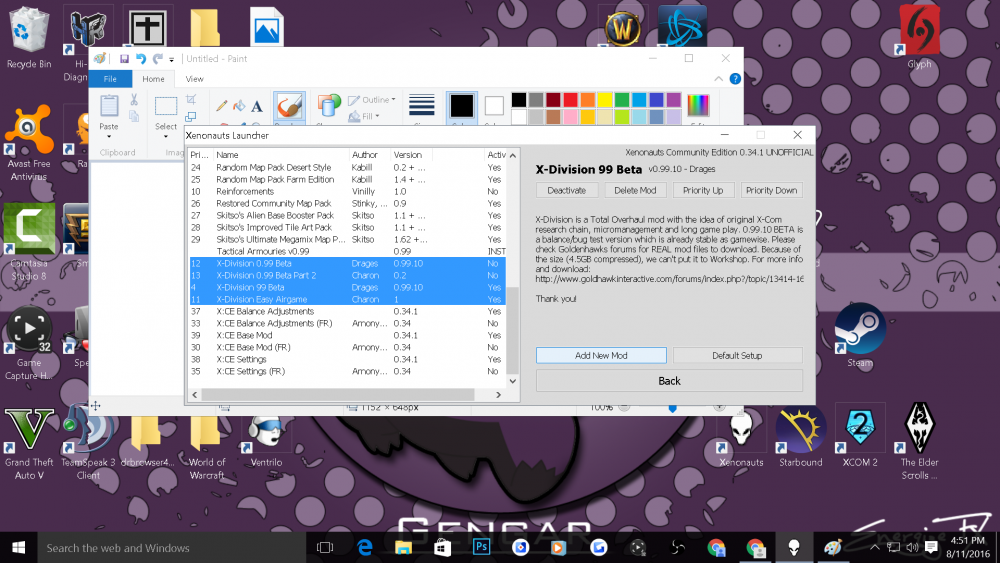The image size is (1000, 563).
Task: Click the Priority Down button
Action: click(x=771, y=190)
